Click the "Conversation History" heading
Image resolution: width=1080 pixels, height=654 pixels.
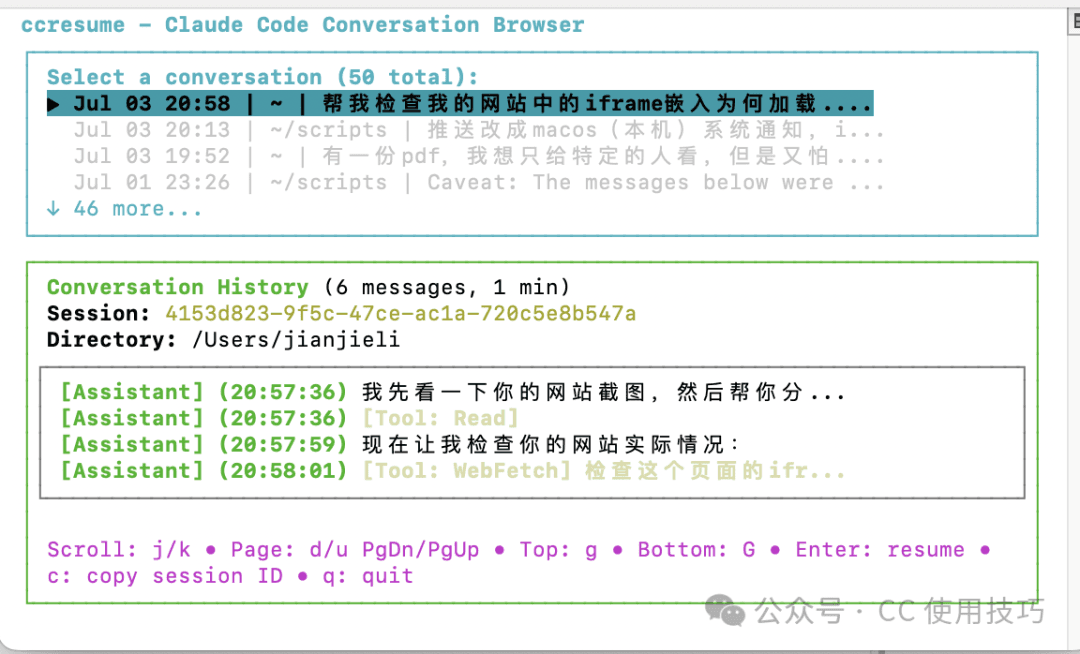[x=178, y=288]
